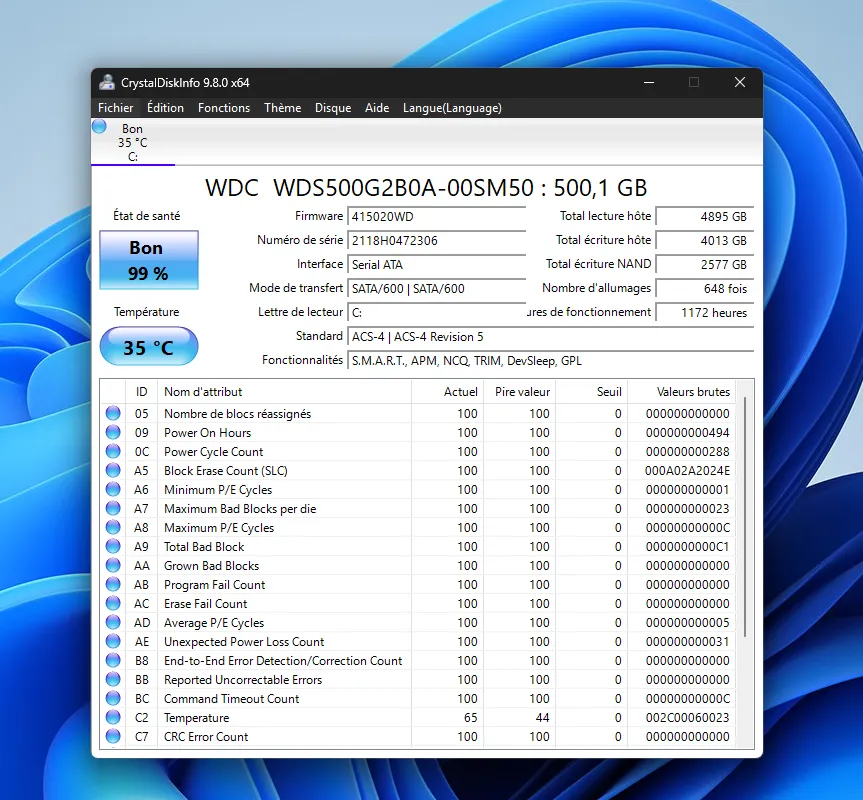Click the Seuil column header
Image resolution: width=863 pixels, height=800 pixels.
(592, 392)
